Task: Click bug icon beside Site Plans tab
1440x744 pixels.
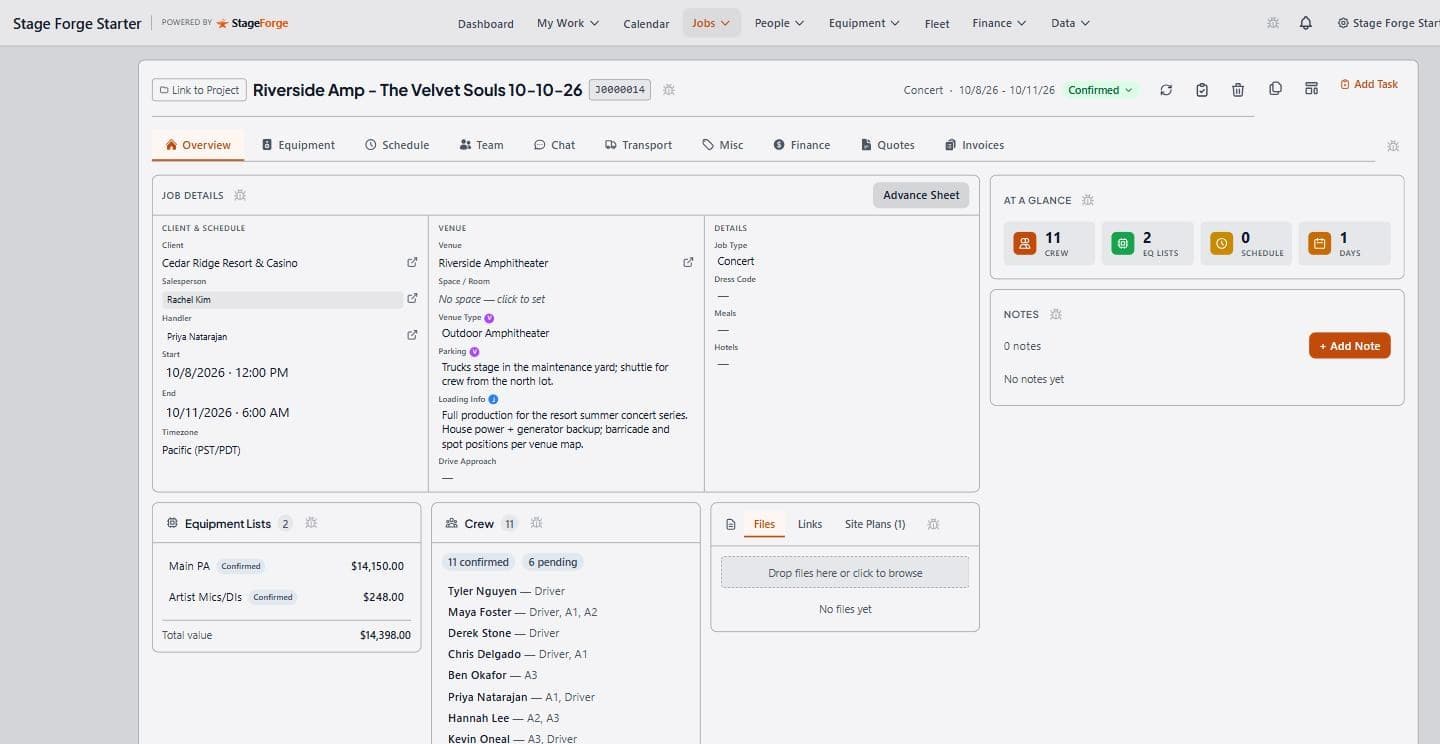Action: (x=933, y=524)
